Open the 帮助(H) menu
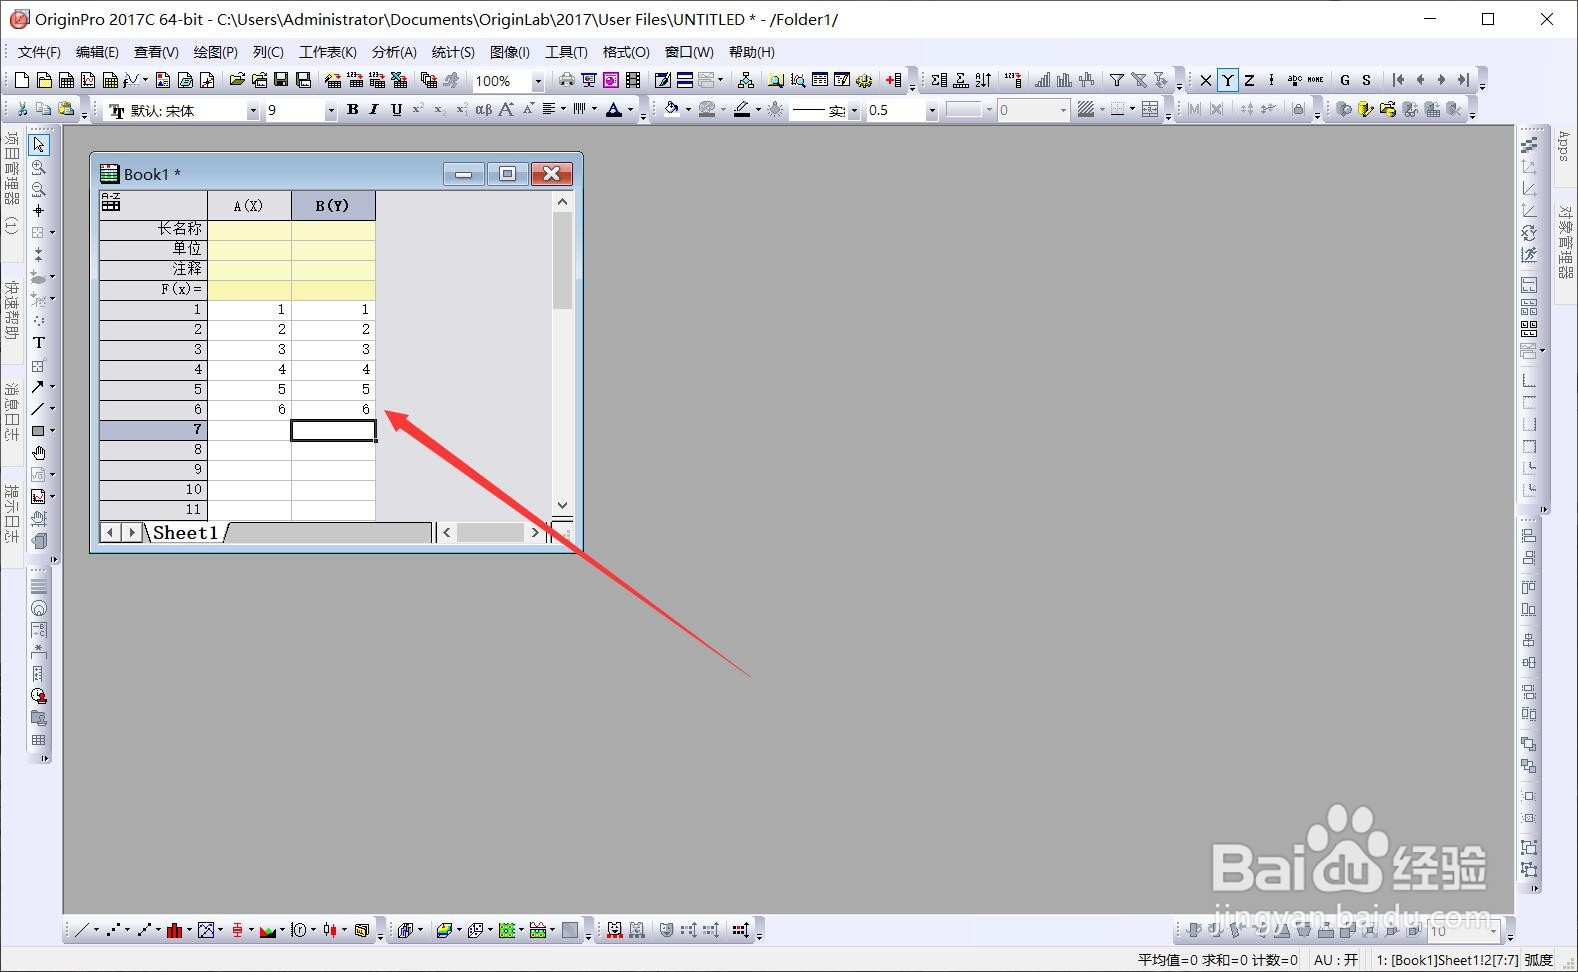 [752, 52]
